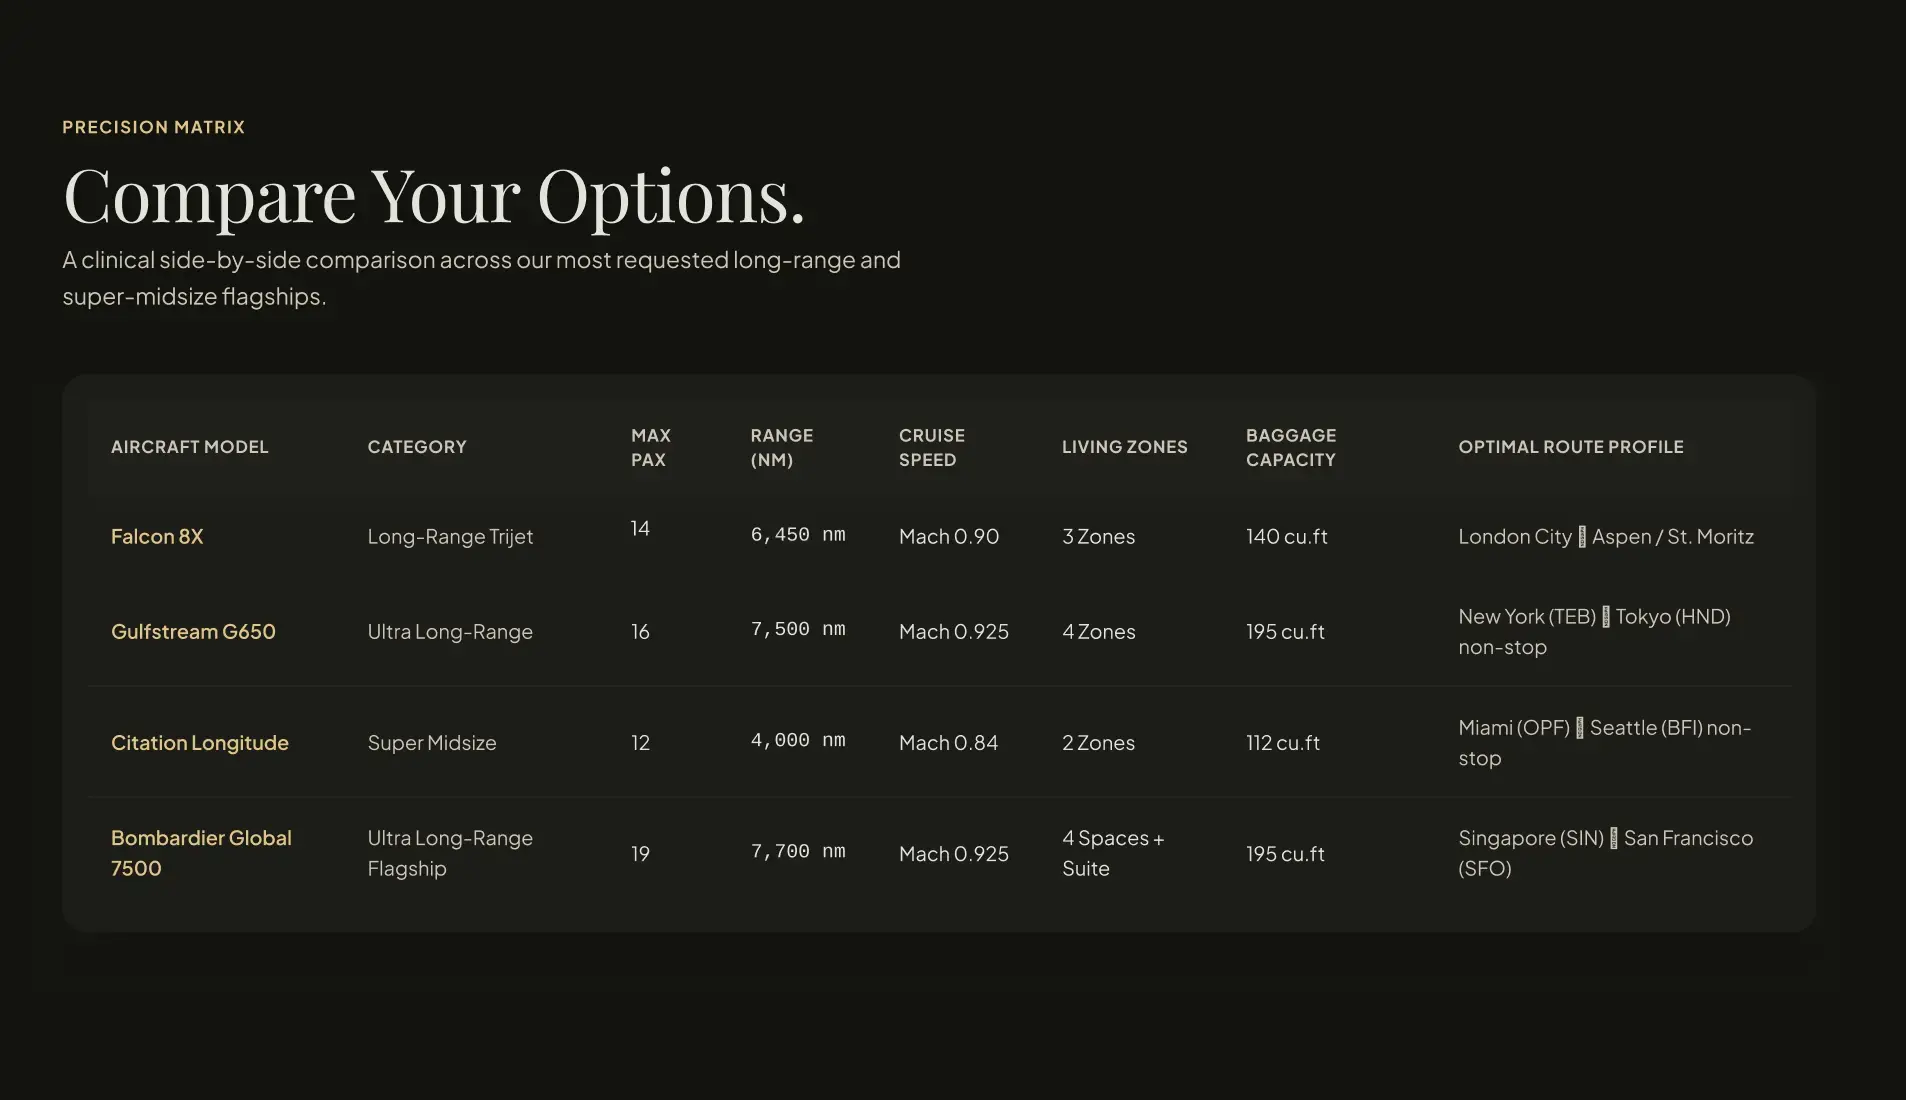Click the Falcon 8X aircraft model name
This screenshot has height=1100, width=1906.
point(157,537)
